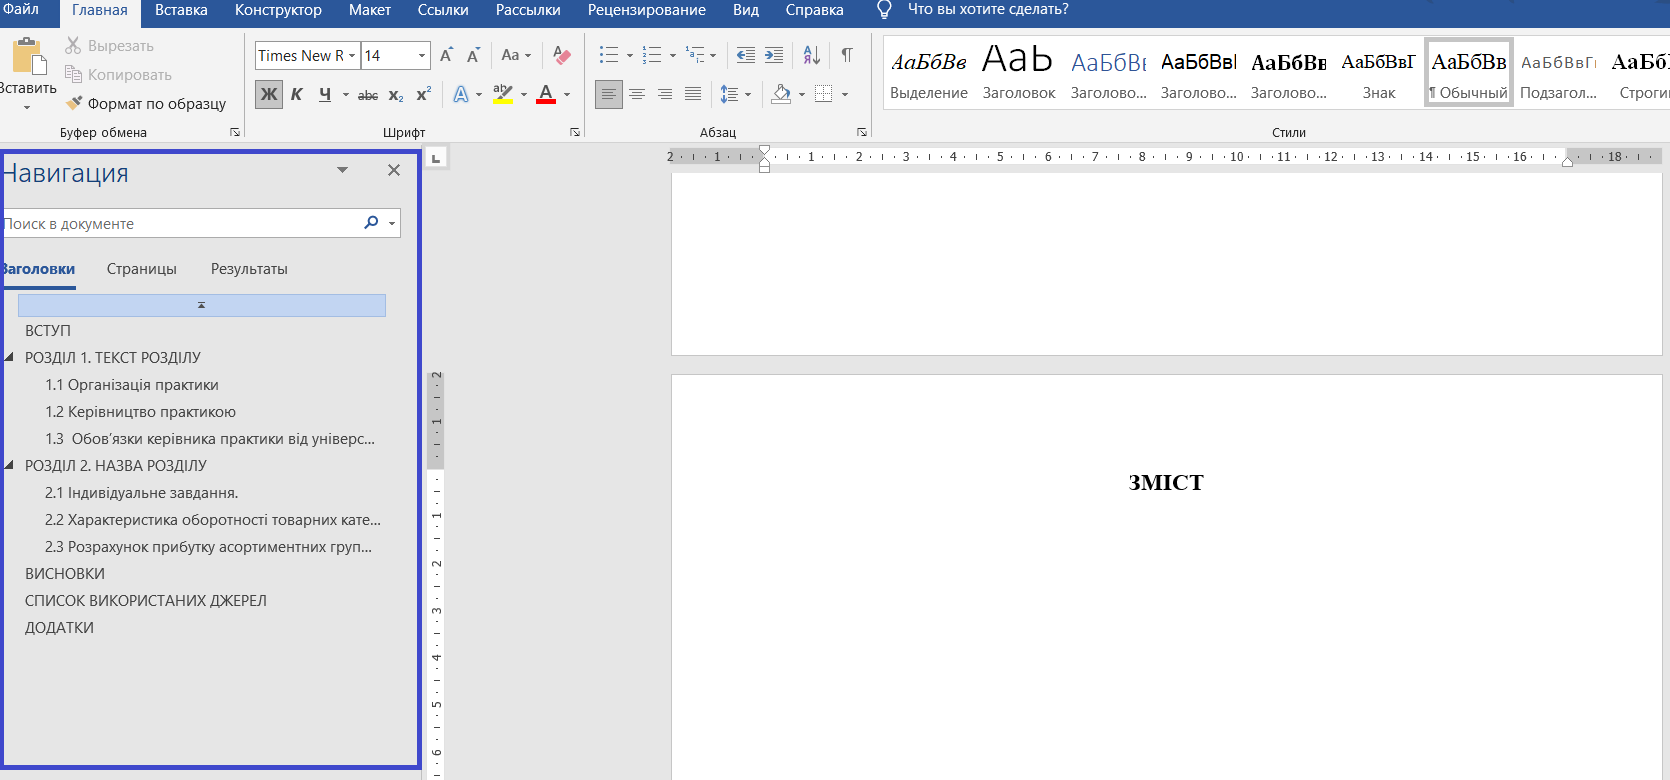Open the Font (Шрифт) dialog launcher
This screenshot has width=1670, height=780.
pyautogui.click(x=575, y=132)
